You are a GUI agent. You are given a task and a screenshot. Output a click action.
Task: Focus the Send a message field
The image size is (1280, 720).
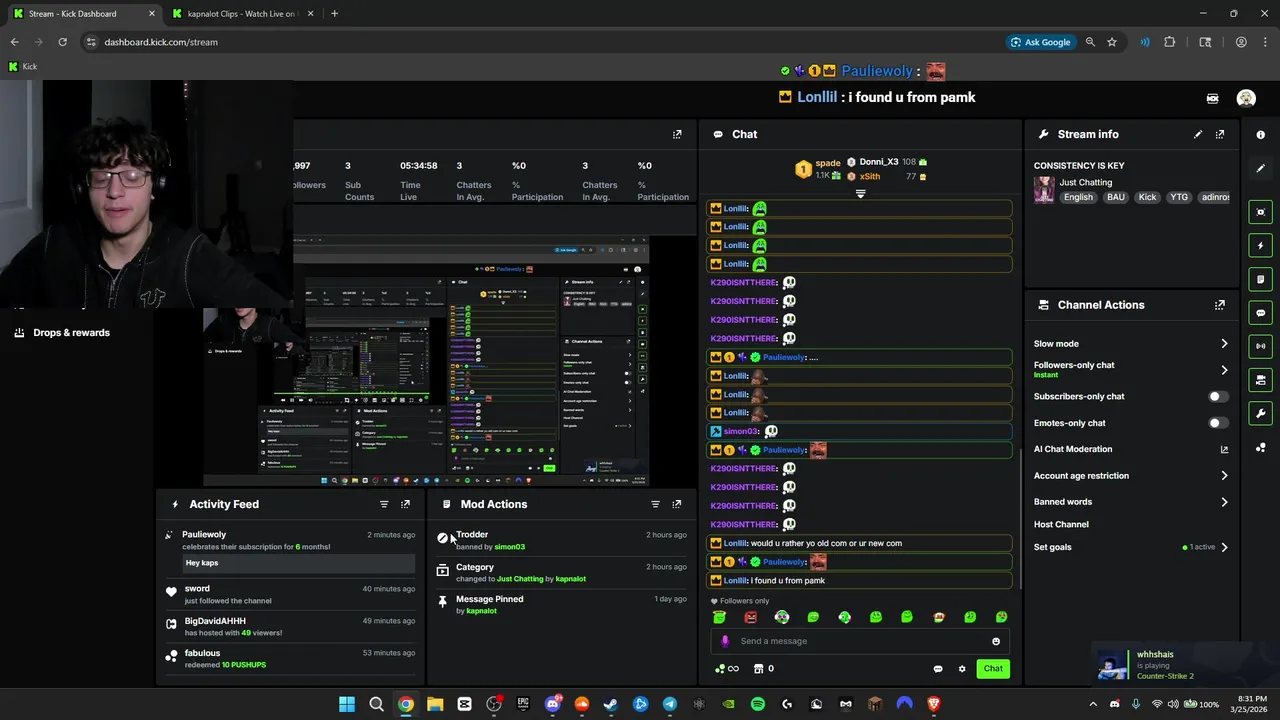(x=861, y=641)
